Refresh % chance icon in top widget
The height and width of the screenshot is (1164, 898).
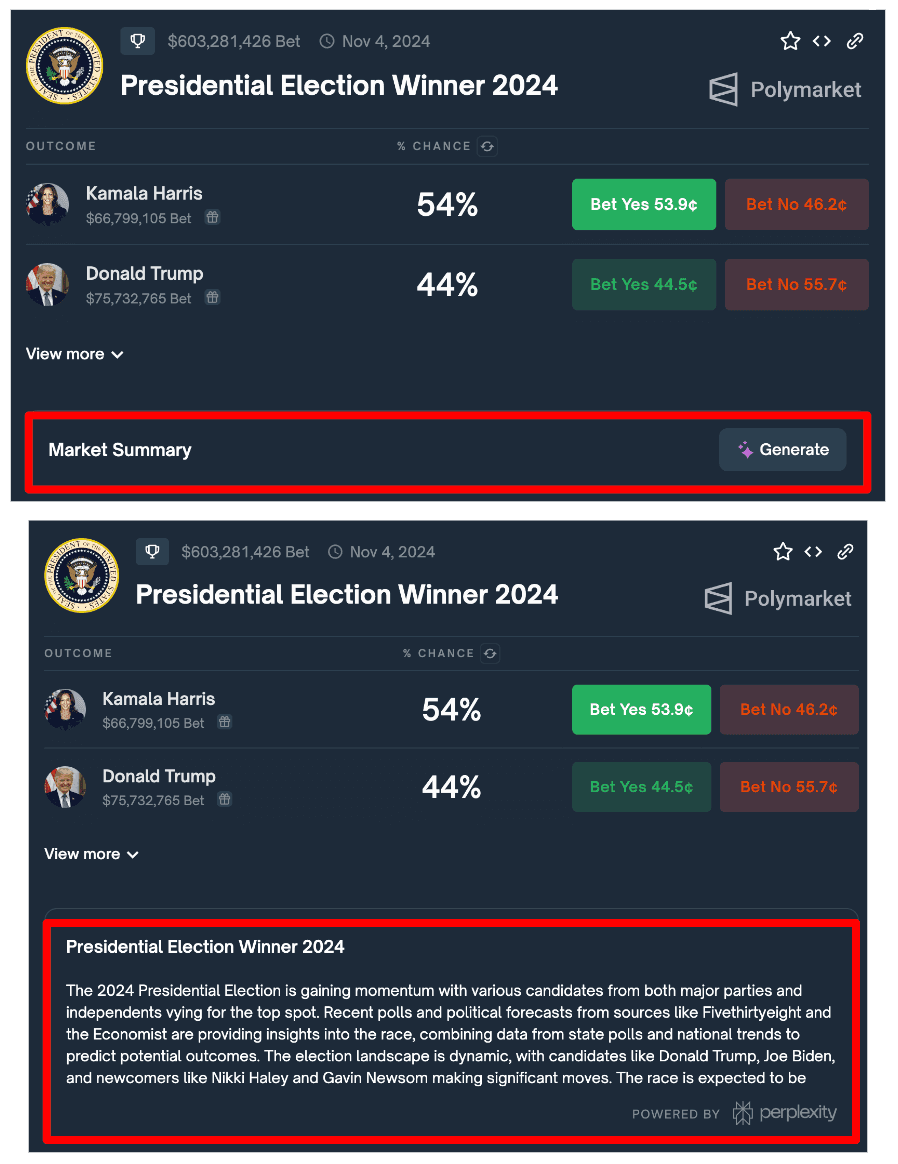click(488, 146)
